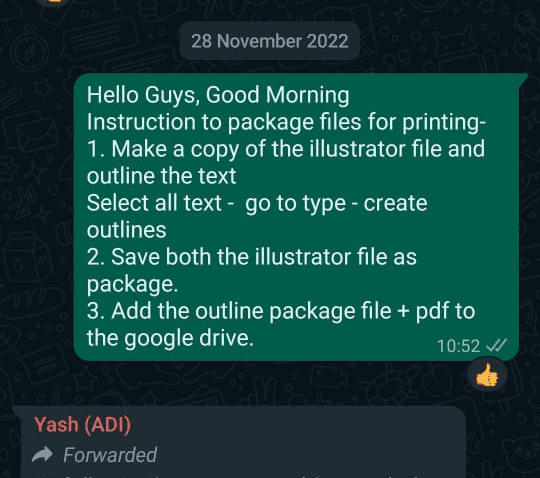Click the single word 'outlines' line
The height and width of the screenshot is (478, 540).
pyautogui.click(x=126, y=230)
